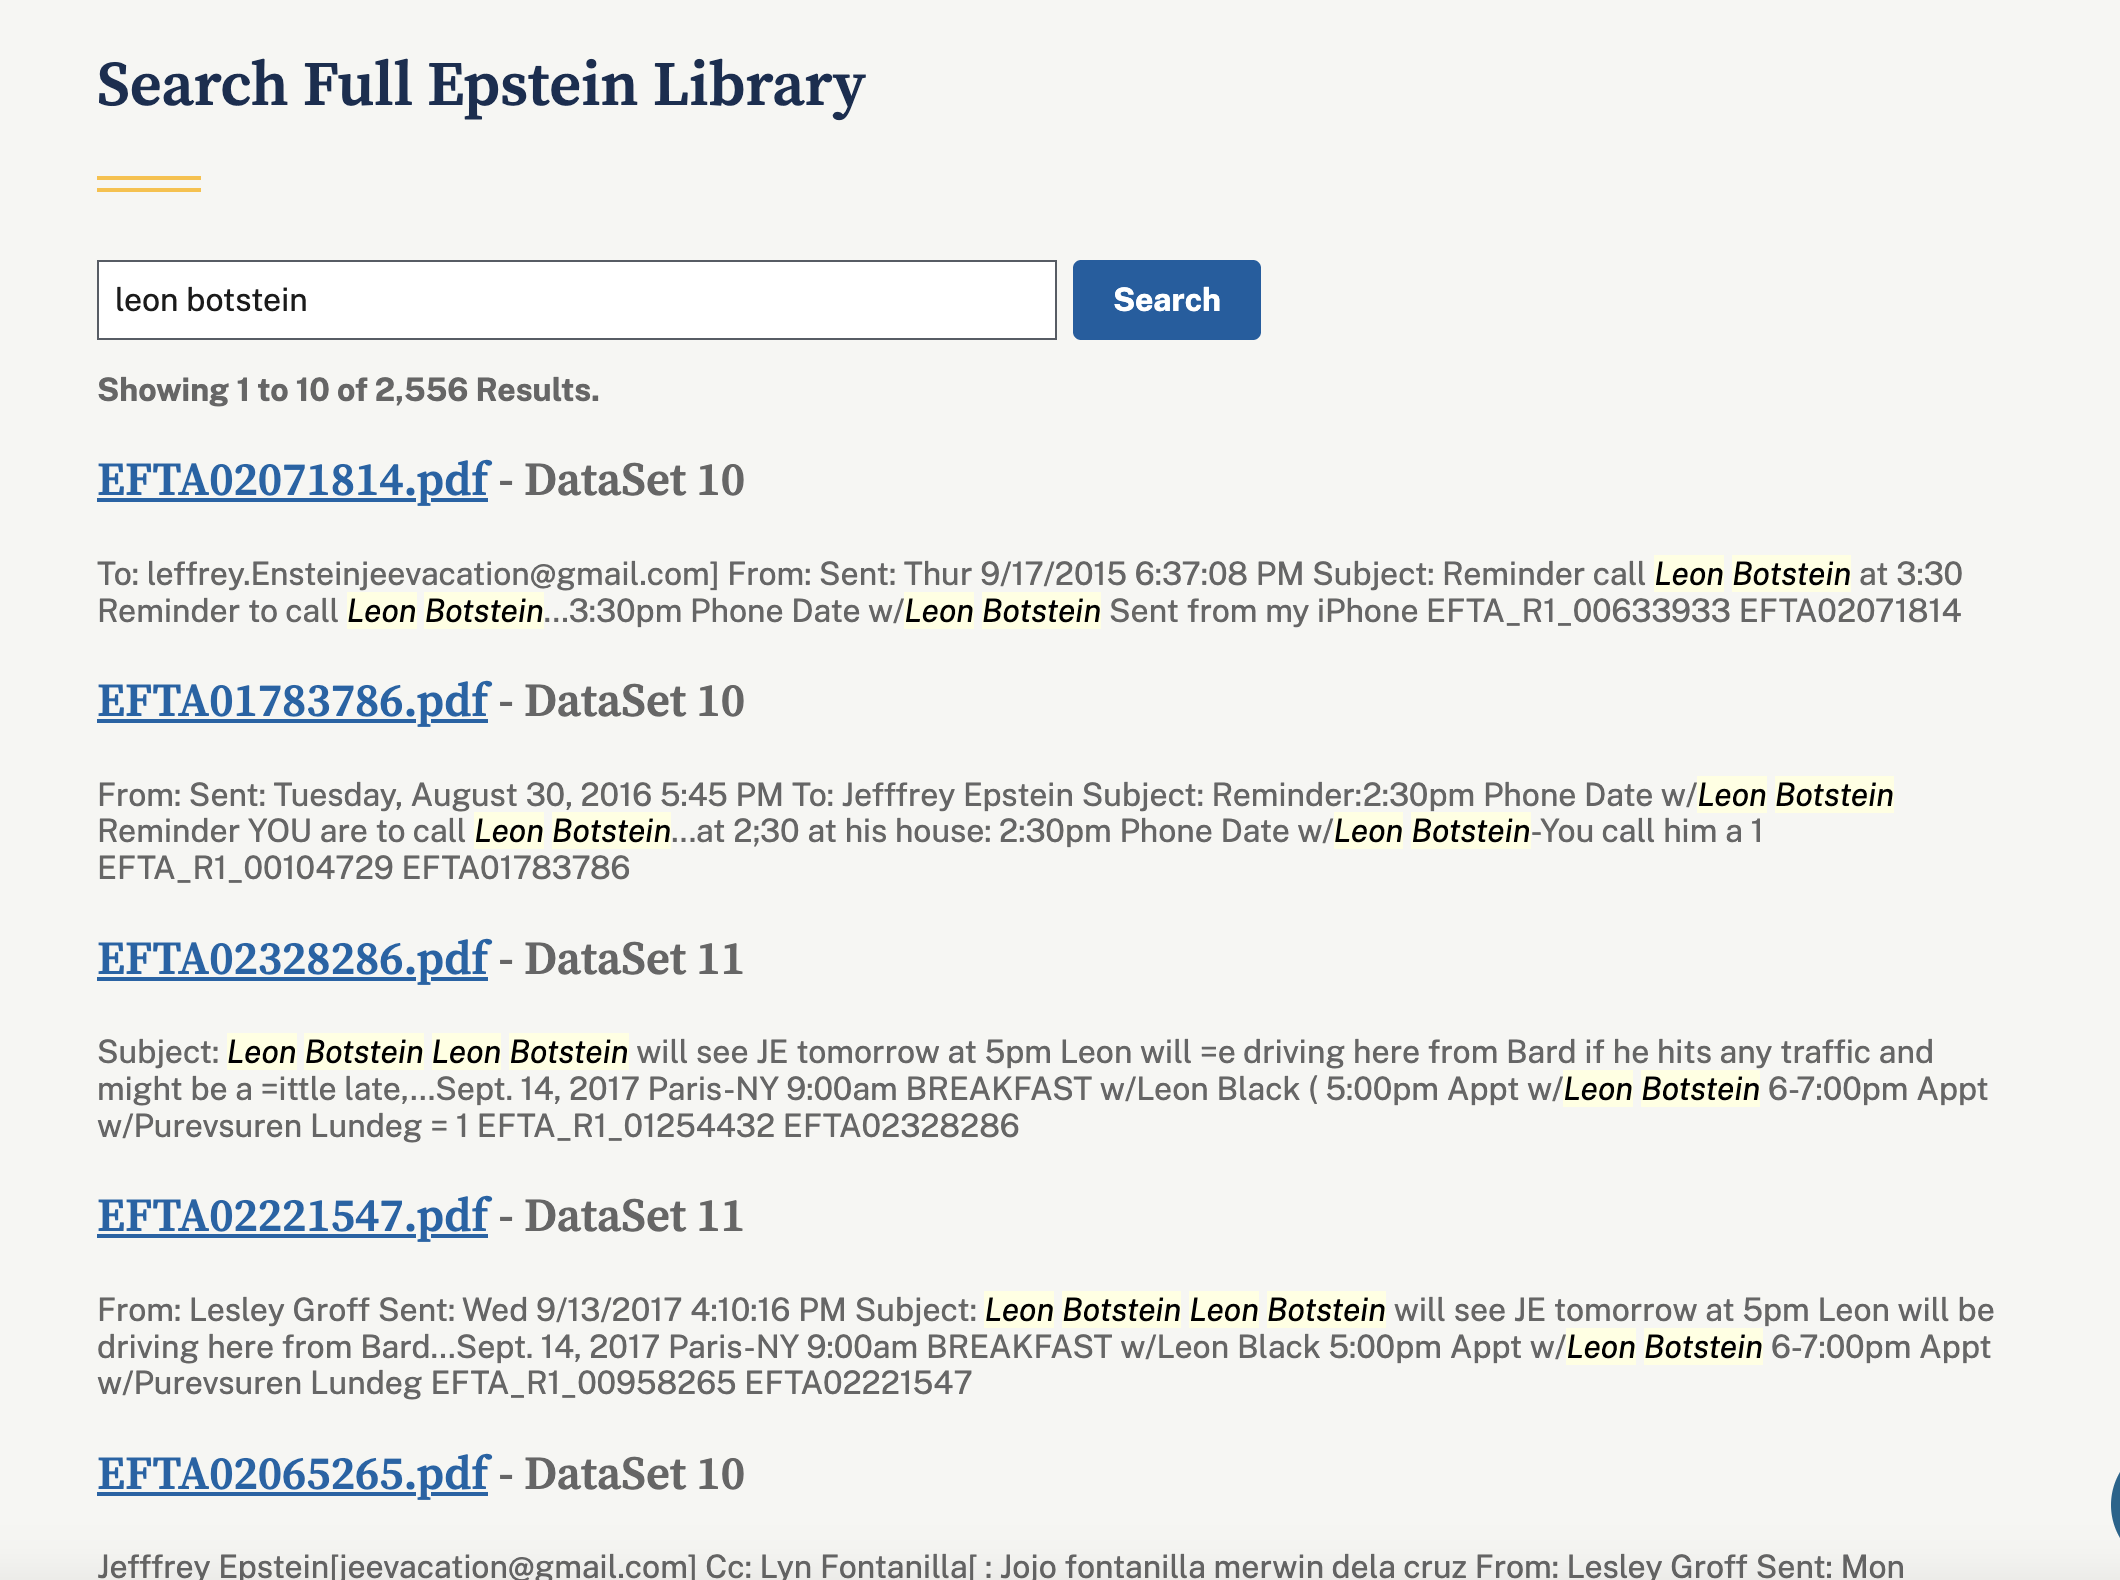Open the EFTA01783786.pdf document link
The width and height of the screenshot is (2120, 1580).
coord(293,702)
